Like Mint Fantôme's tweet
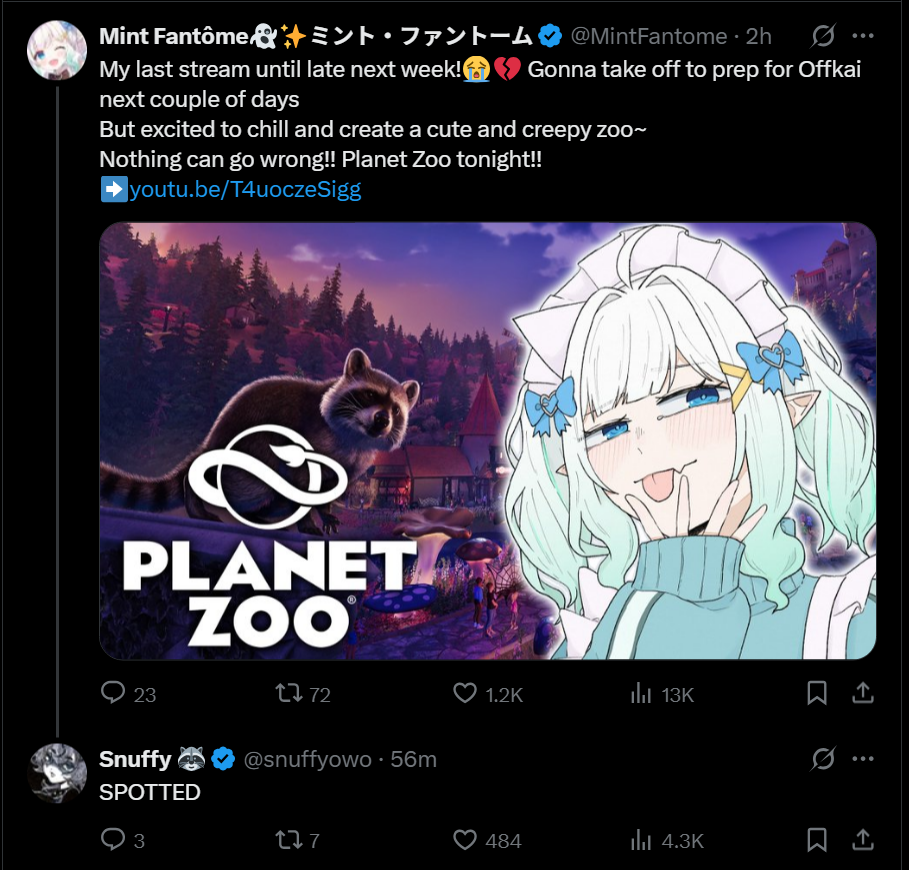 coord(465,693)
